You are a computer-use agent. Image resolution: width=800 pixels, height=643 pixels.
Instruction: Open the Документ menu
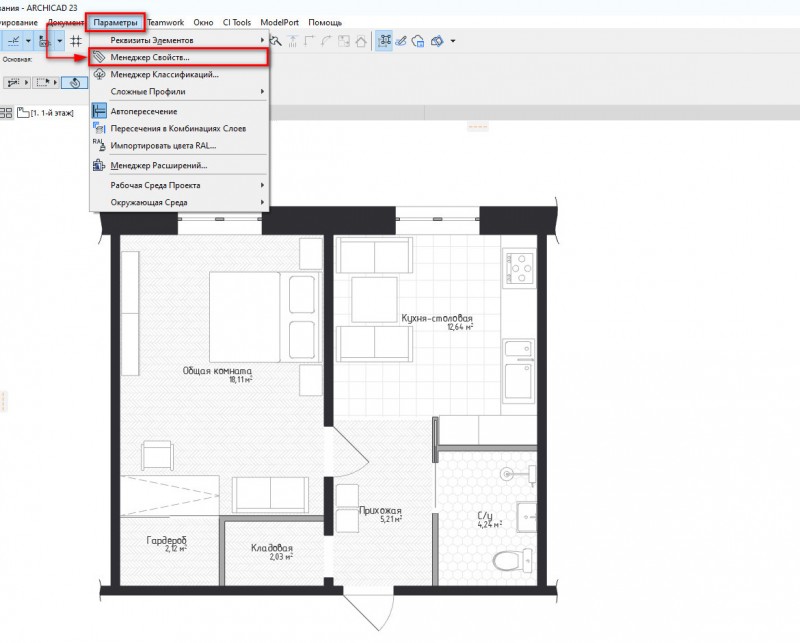[65, 22]
